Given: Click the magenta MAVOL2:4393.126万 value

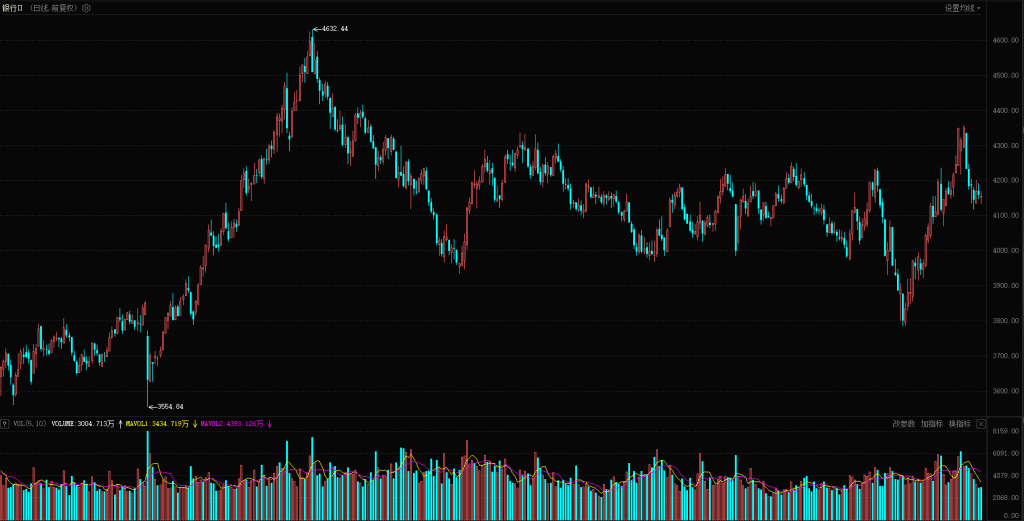Looking at the screenshot, I should (232, 424).
